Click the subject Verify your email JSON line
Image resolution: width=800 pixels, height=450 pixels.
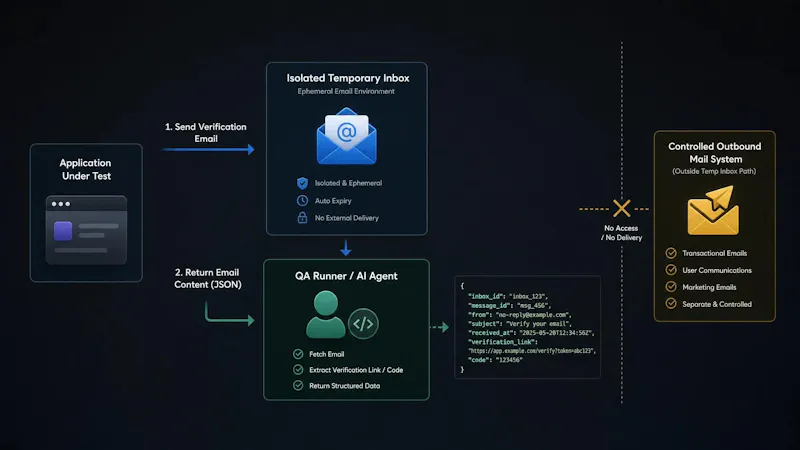click(x=520, y=324)
